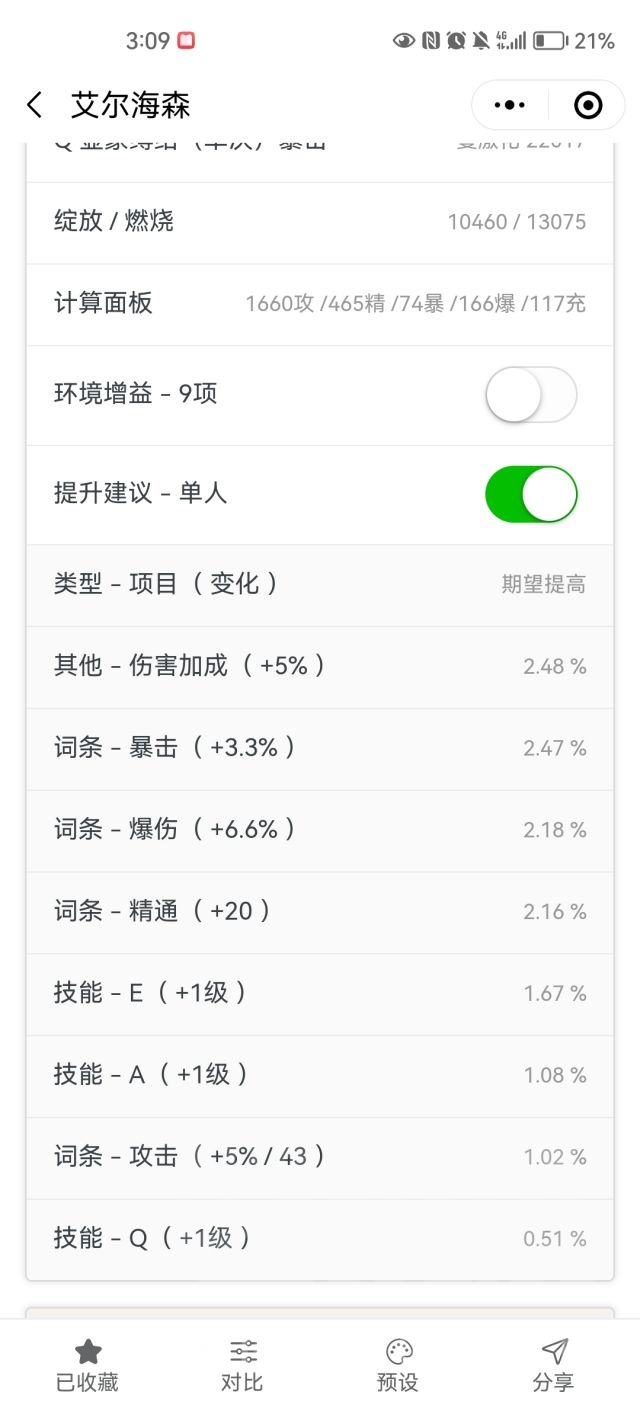Tap the 技能 - Q (+1级) row
Screen dimensions: 640x1408
[x=320, y=1239]
